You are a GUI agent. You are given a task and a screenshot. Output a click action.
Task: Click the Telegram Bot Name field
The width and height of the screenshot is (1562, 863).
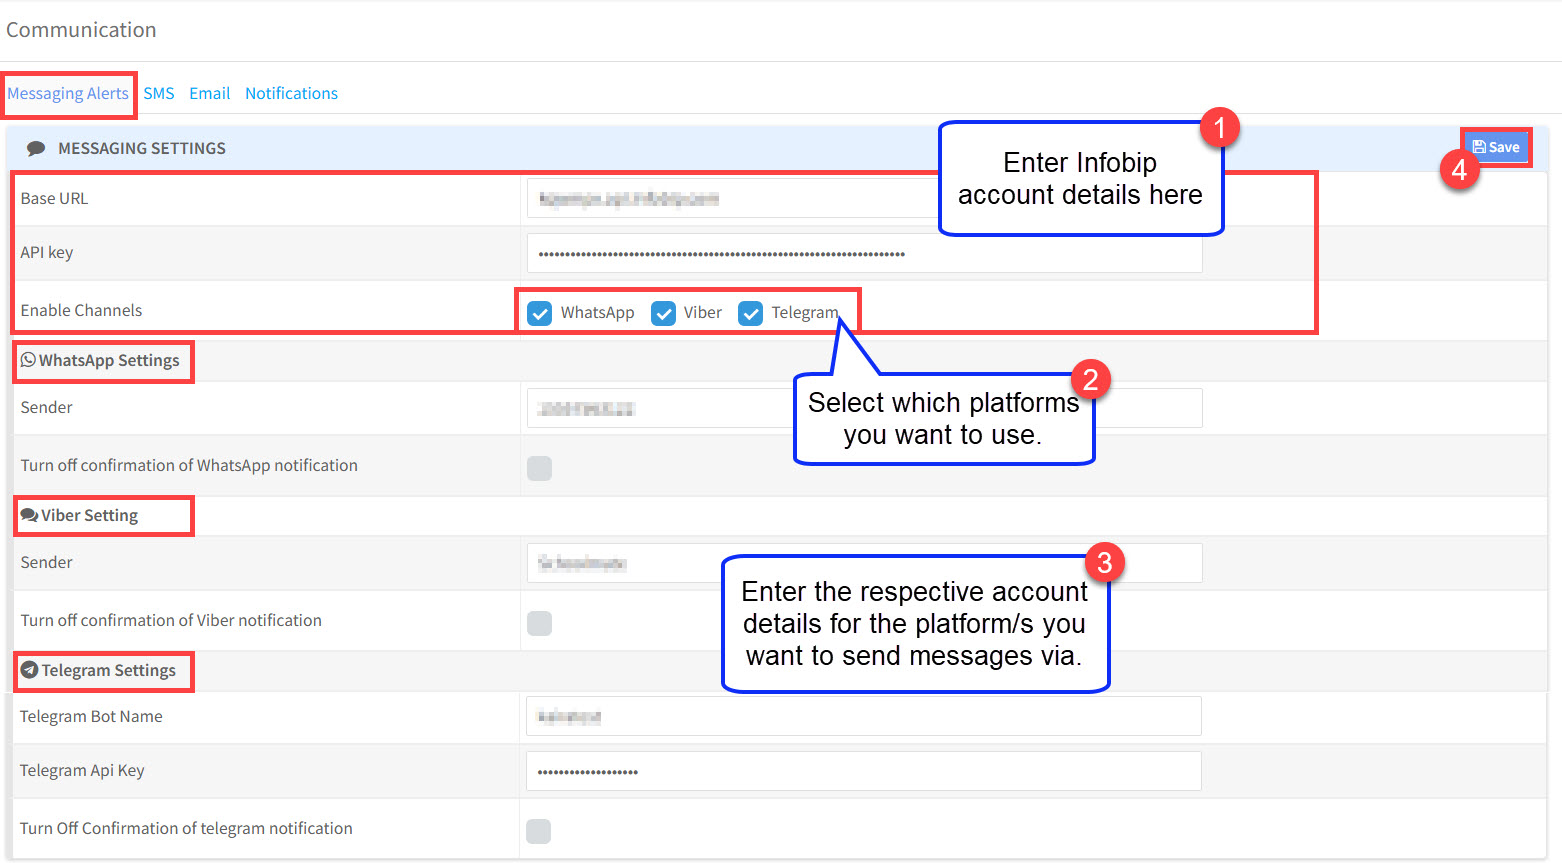point(863,717)
